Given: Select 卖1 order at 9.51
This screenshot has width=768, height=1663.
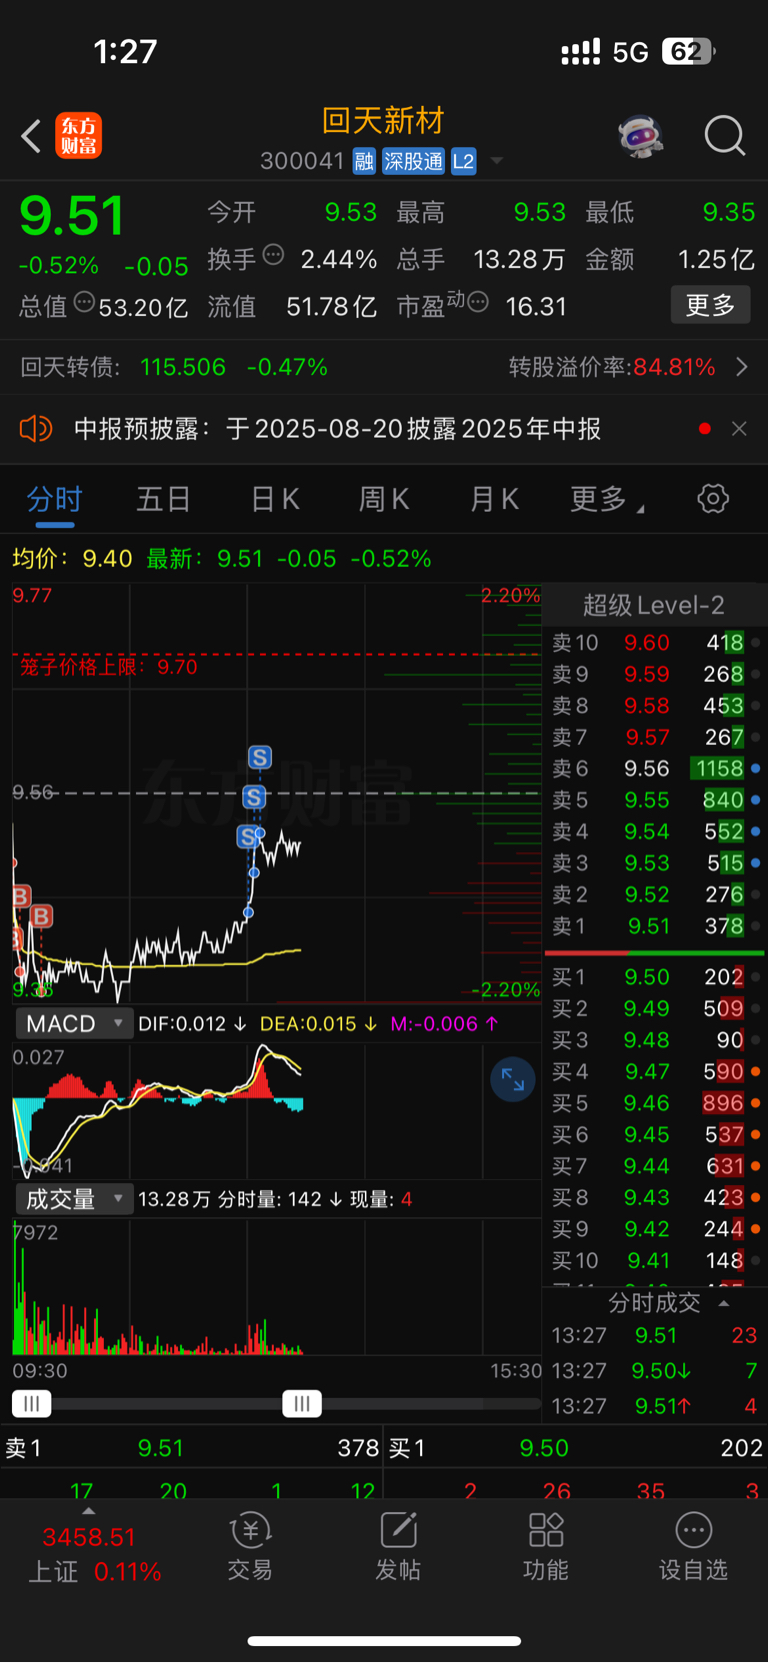Looking at the screenshot, I should [x=655, y=926].
